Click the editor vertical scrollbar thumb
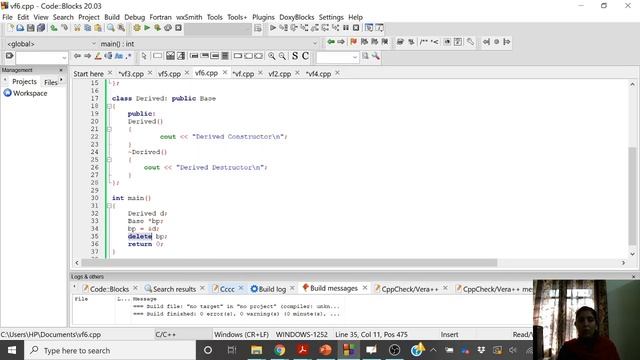 632,195
